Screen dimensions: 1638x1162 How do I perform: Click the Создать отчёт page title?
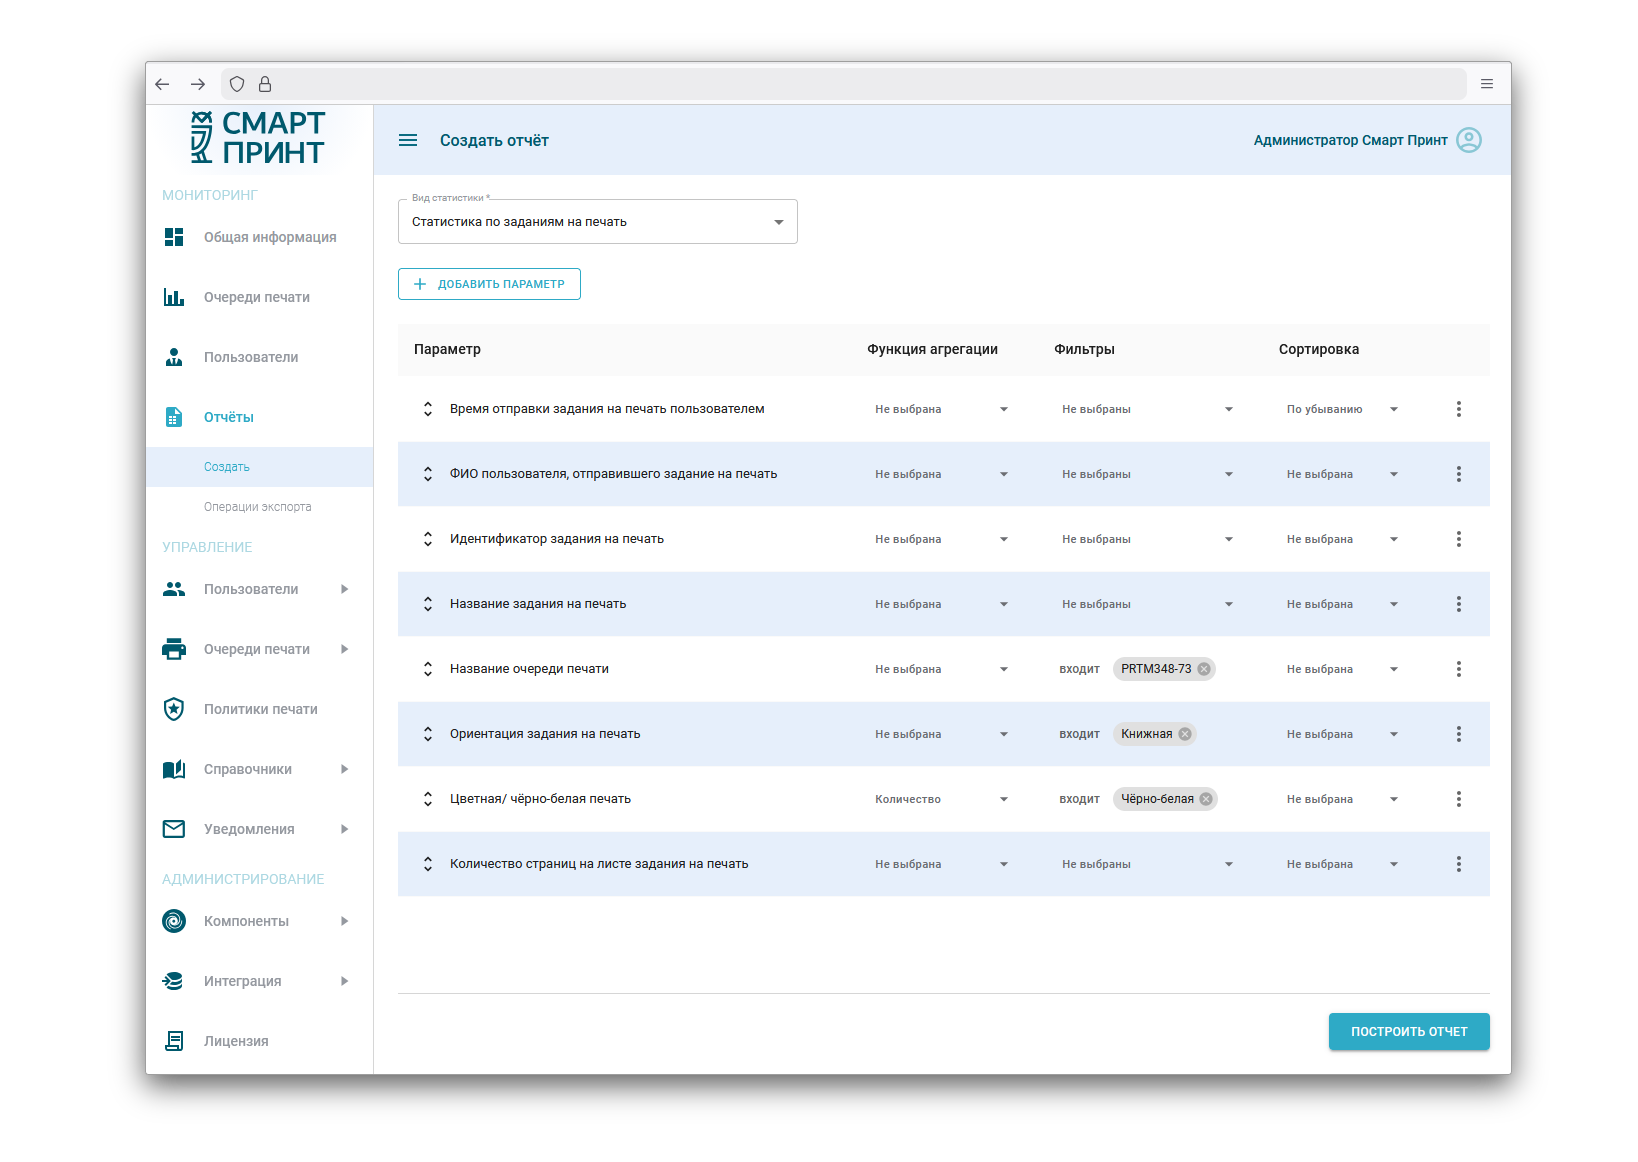tap(494, 140)
